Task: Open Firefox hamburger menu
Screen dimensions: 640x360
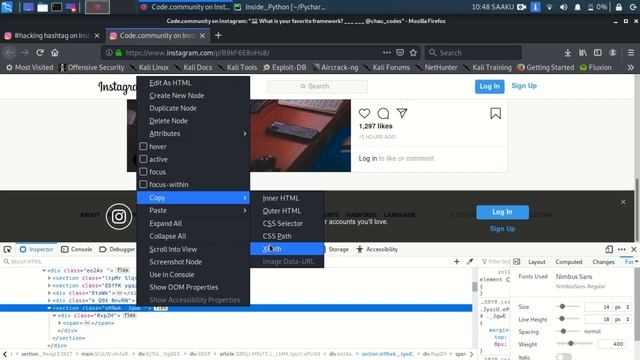Action: point(631,53)
